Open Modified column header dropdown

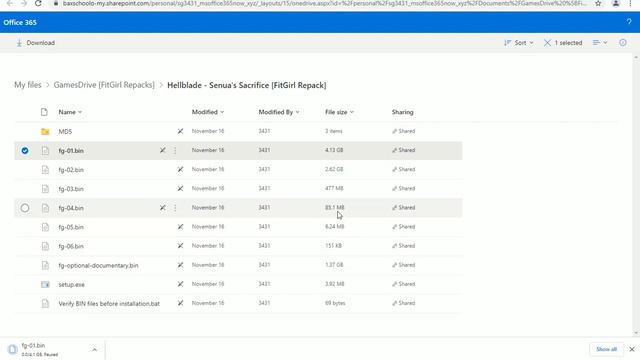(208, 112)
